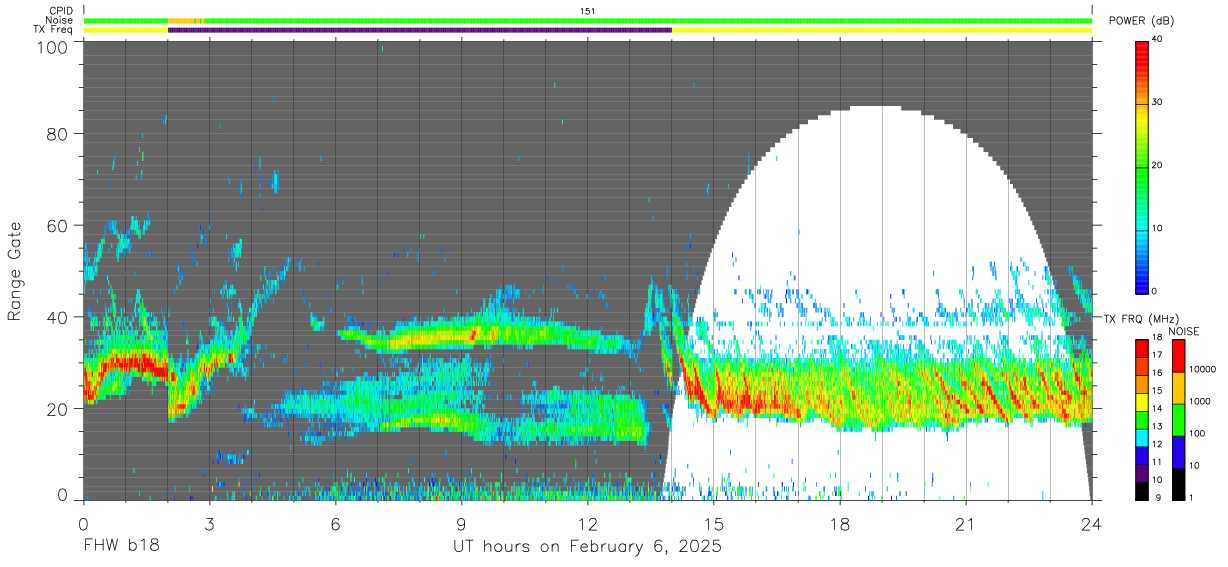Click the 1 label on NOISE legend
The height and width of the screenshot is (567, 1228).
pyautogui.click(x=1193, y=498)
